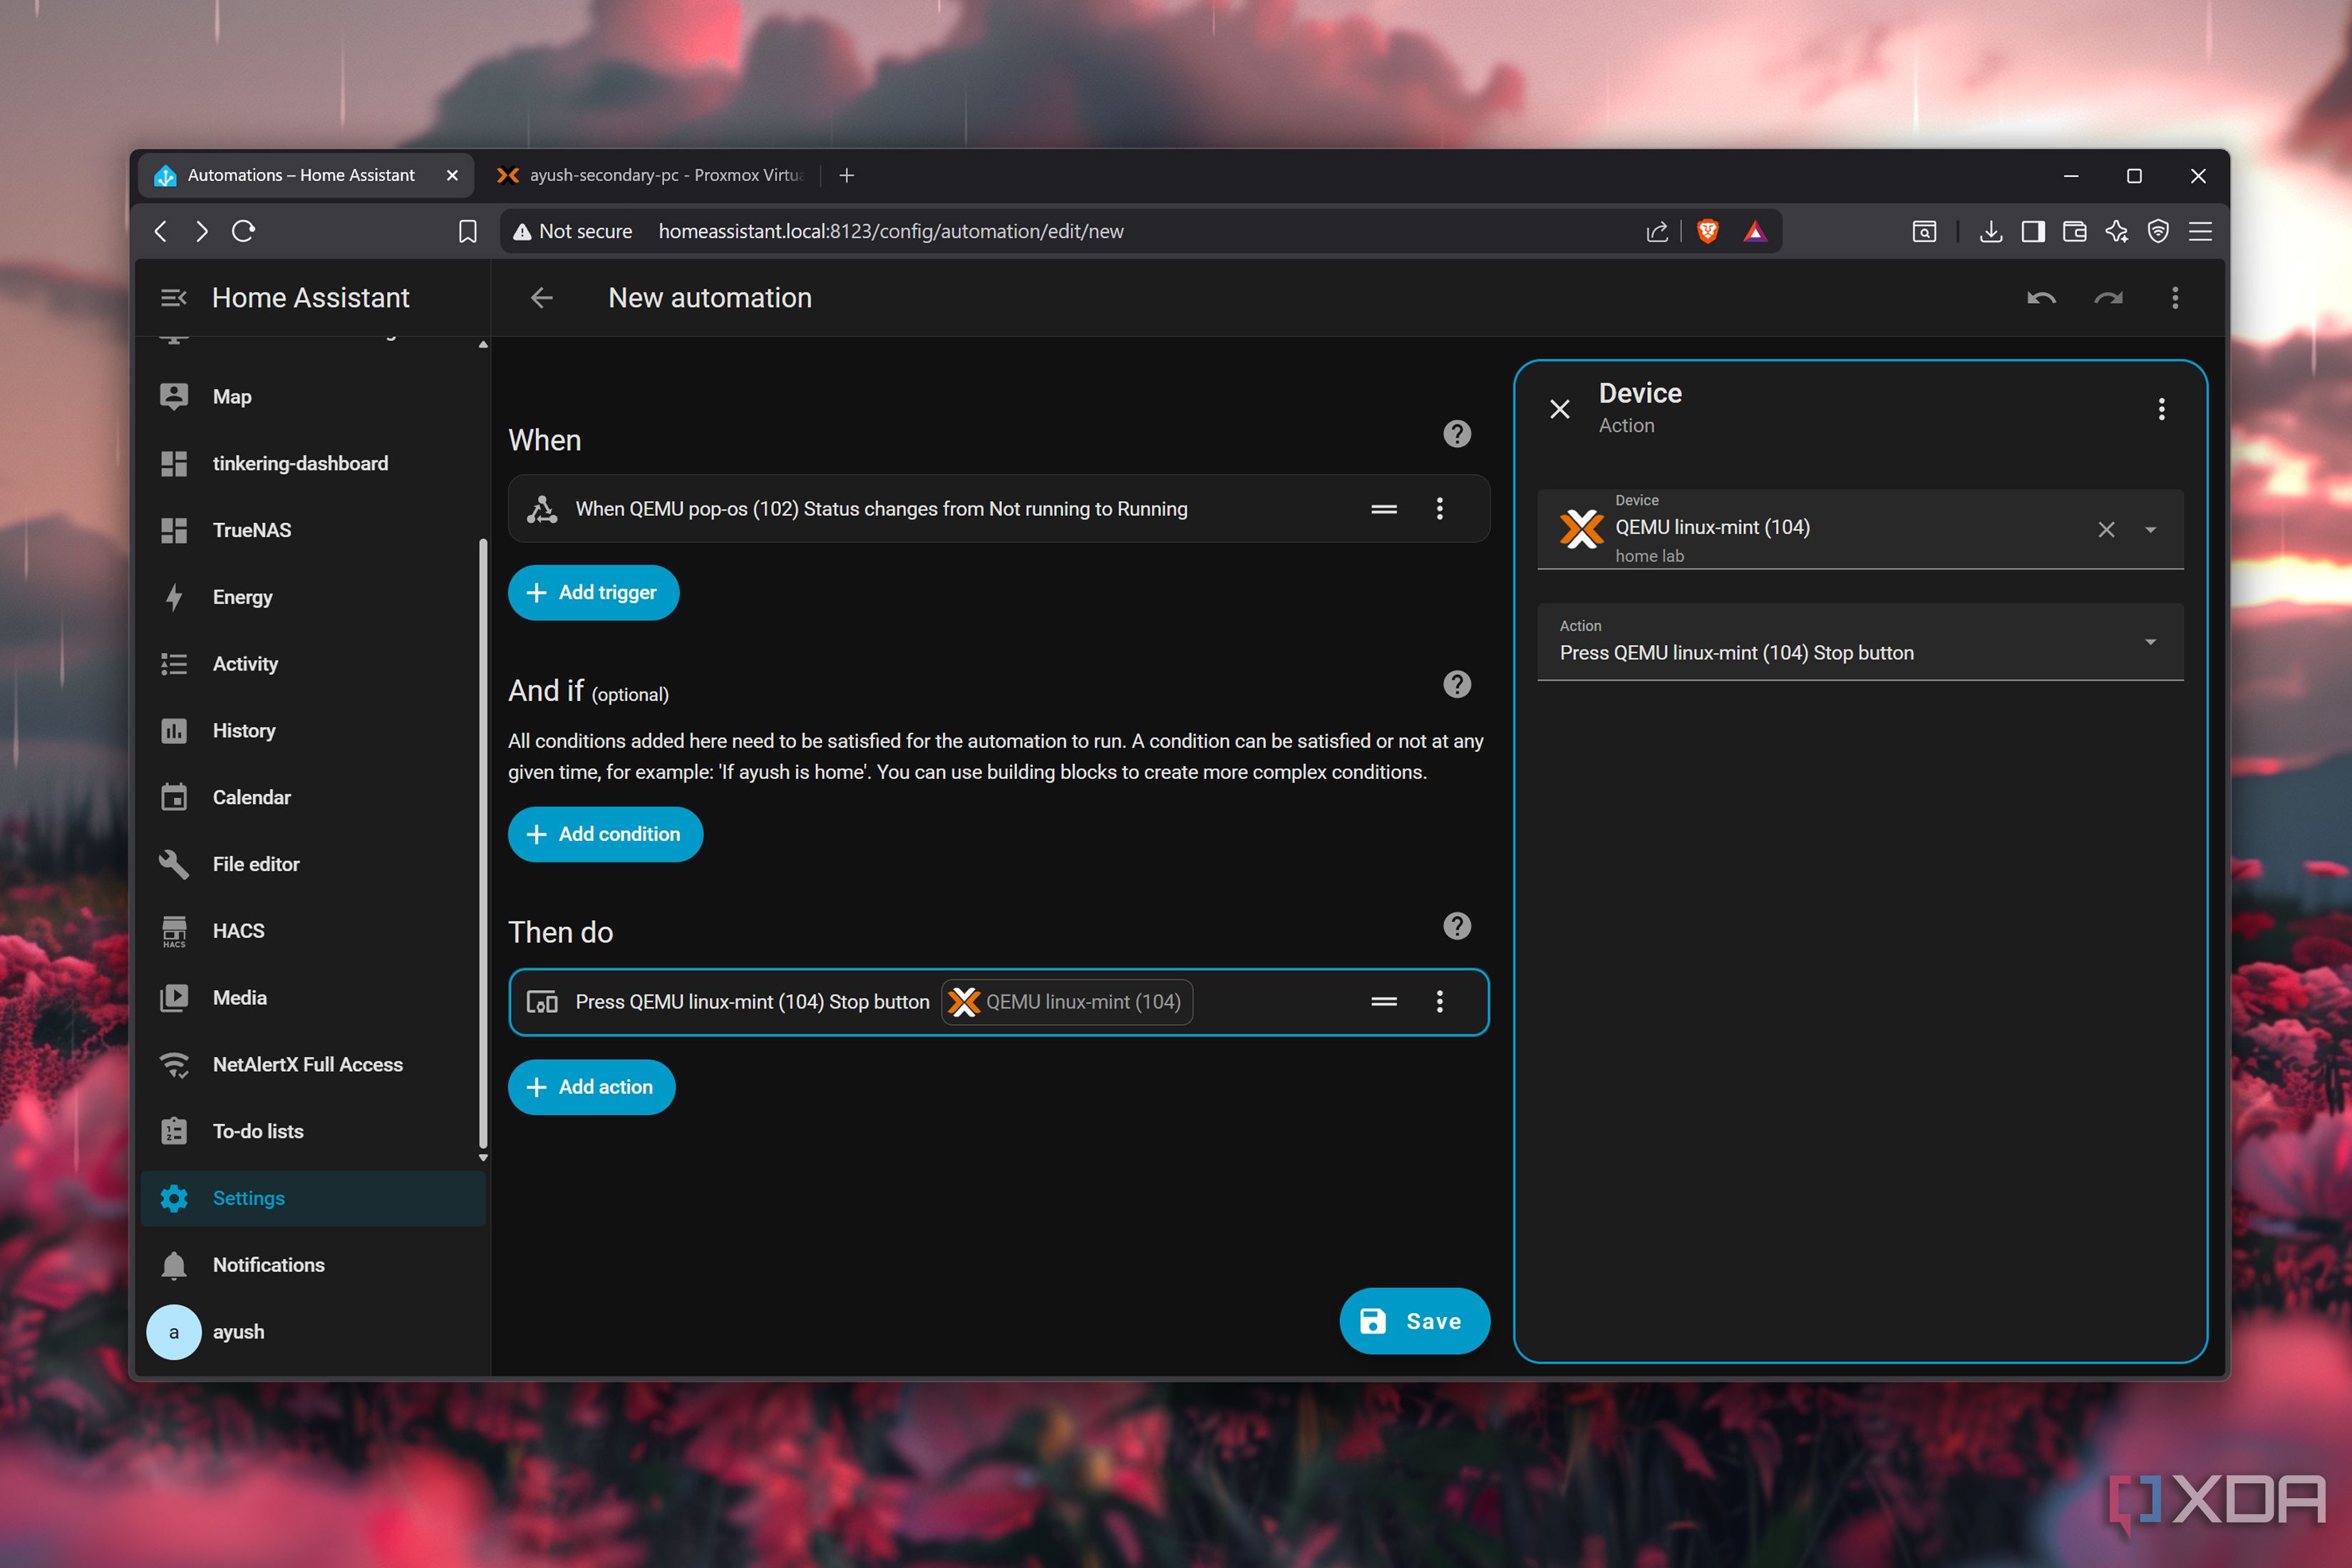Open help for the When section

(x=1457, y=434)
